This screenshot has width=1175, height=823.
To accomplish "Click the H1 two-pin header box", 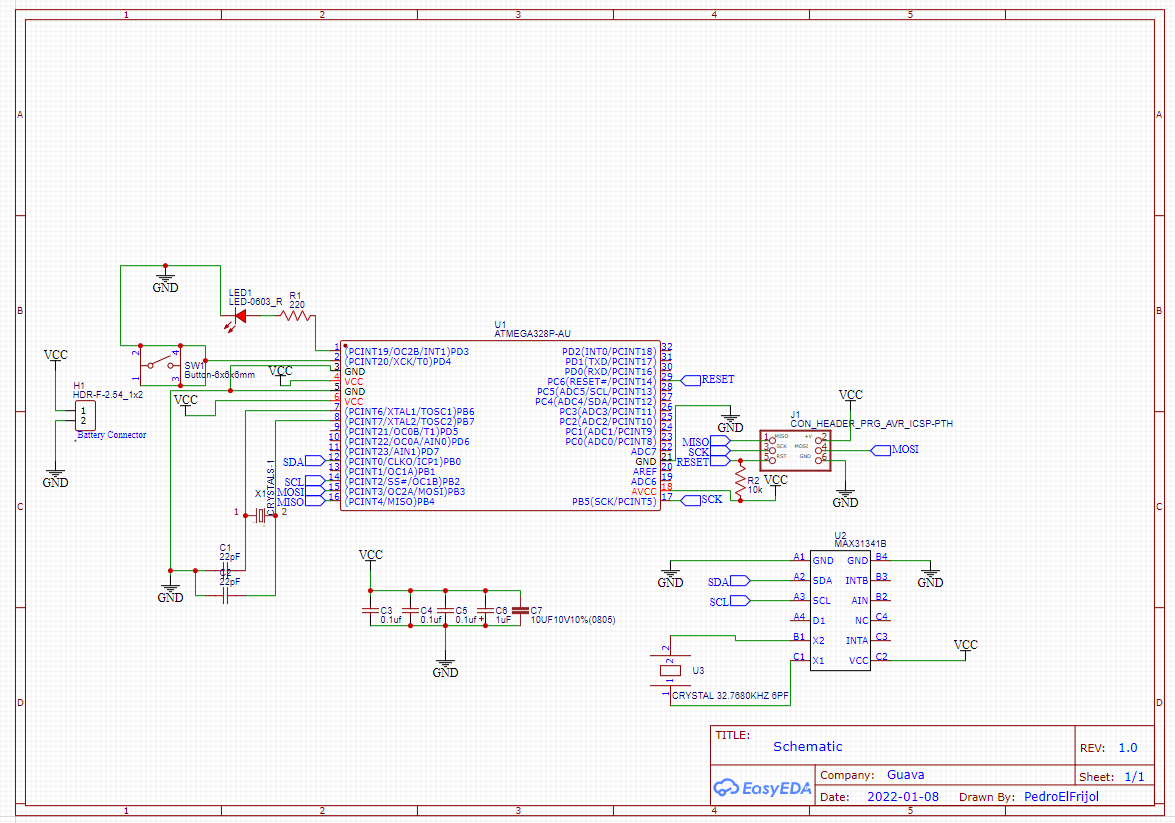I will tap(85, 414).
